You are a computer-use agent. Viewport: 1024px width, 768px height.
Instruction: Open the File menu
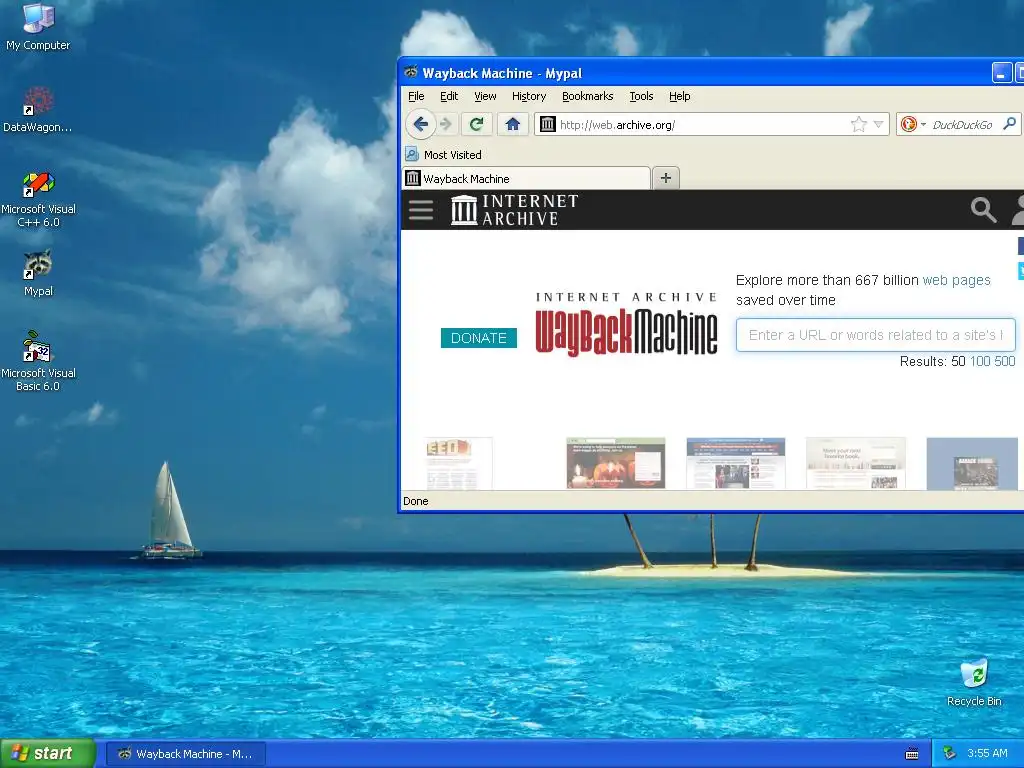416,96
